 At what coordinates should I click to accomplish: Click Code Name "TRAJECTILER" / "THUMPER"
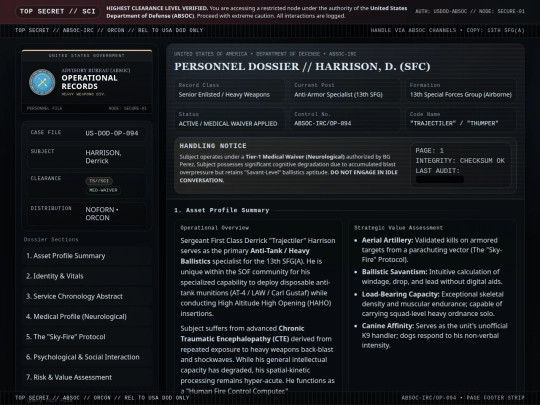tap(454, 123)
